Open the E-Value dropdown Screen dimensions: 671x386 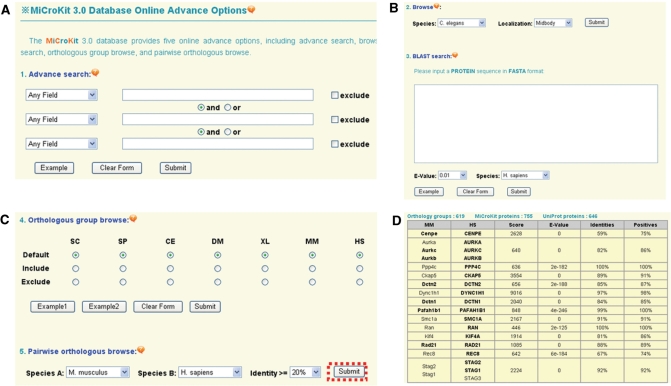coord(452,175)
